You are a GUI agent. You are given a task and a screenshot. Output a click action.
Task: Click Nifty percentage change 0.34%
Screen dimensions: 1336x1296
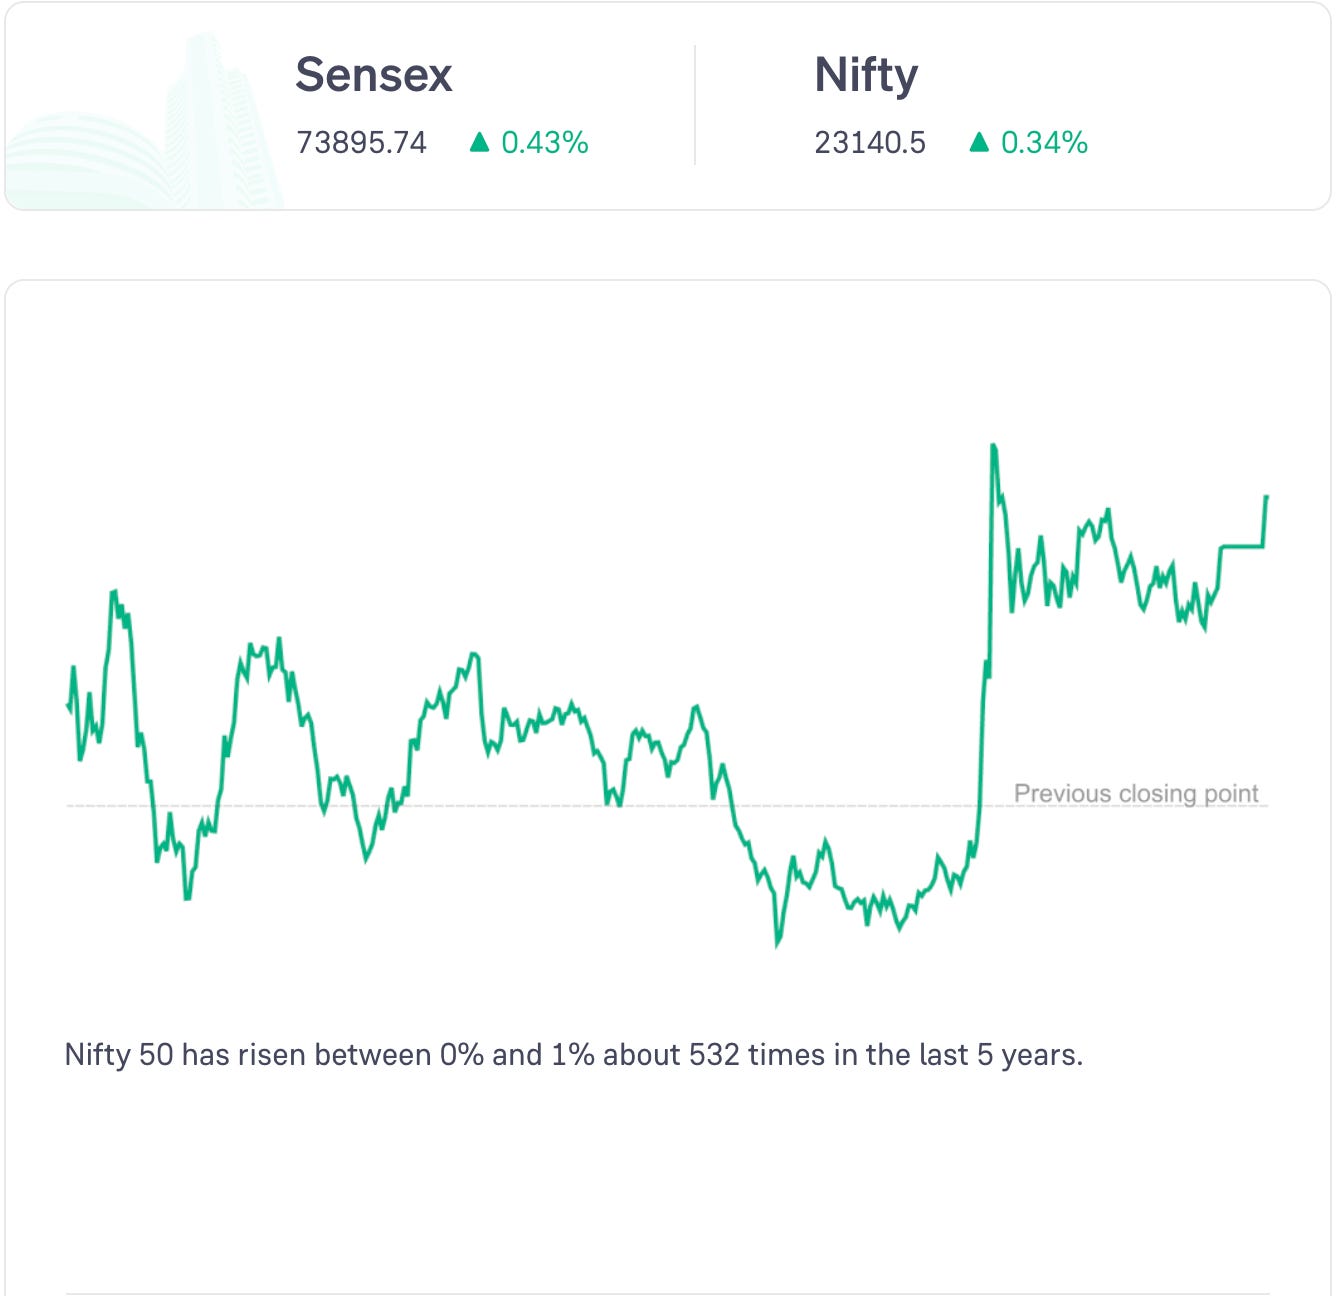coord(1044,143)
